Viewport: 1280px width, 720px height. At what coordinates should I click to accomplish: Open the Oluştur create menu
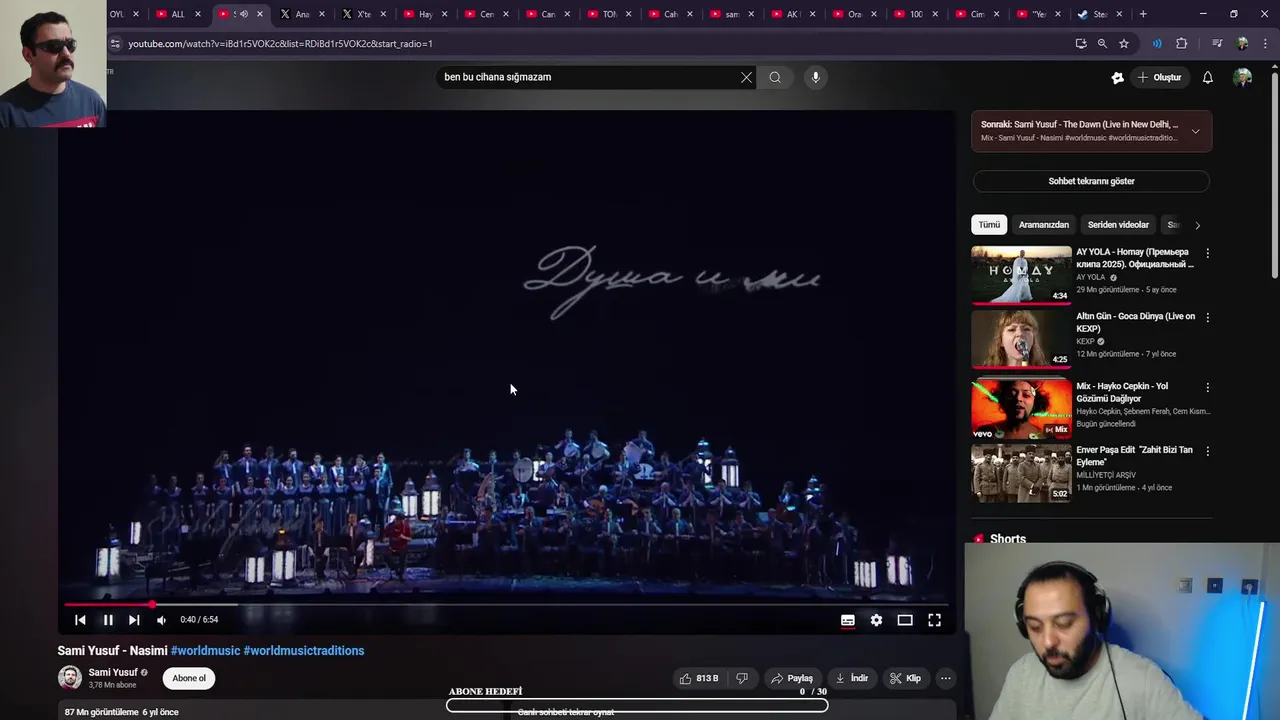point(1159,77)
